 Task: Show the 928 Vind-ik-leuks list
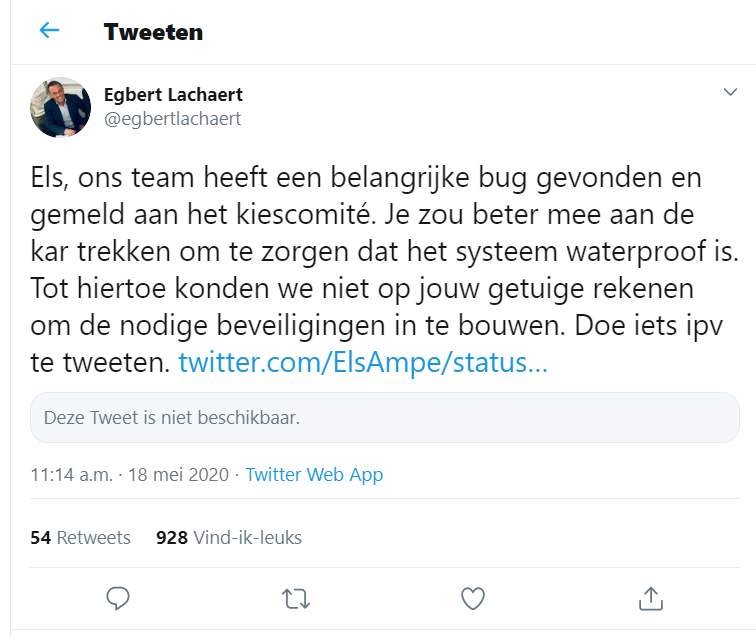[x=229, y=538]
